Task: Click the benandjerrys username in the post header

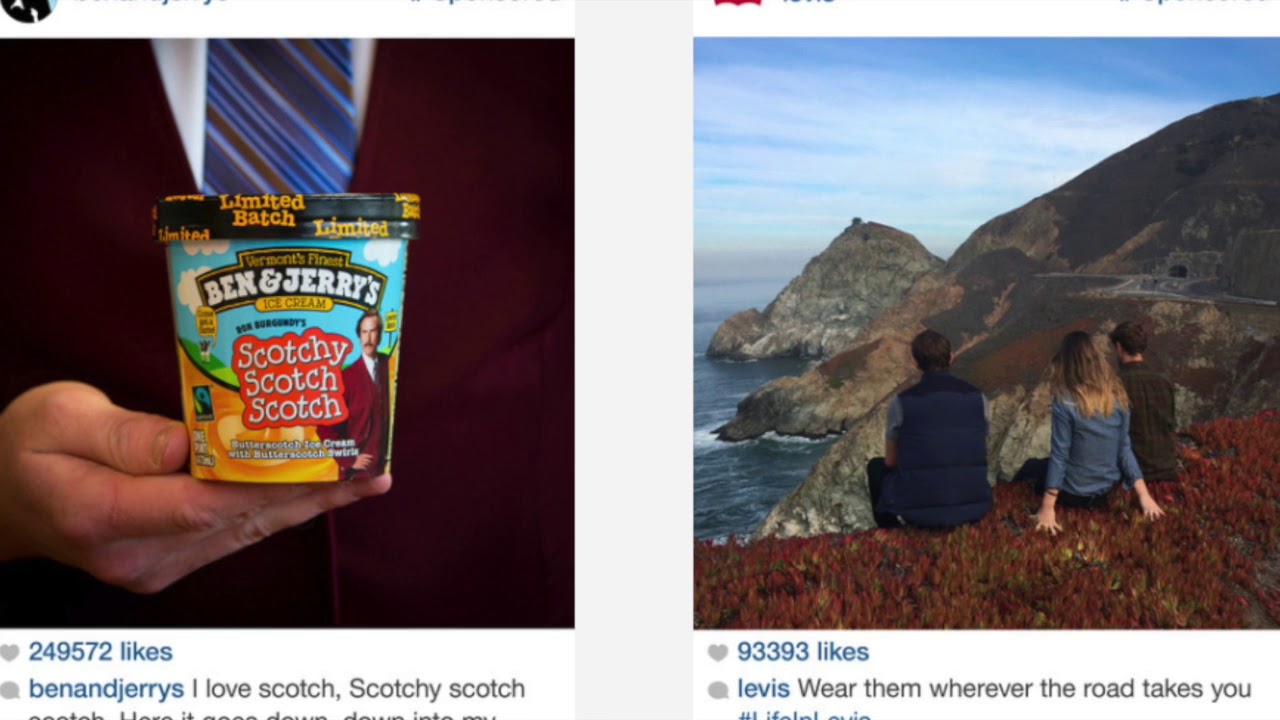Action: point(150,2)
